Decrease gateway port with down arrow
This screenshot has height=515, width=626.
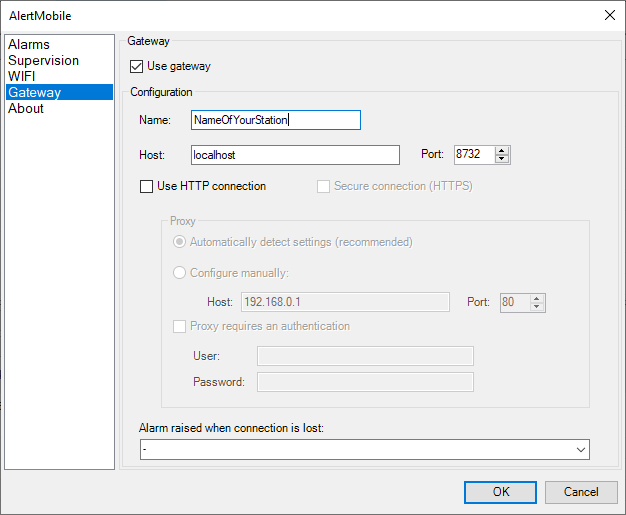click(x=502, y=159)
